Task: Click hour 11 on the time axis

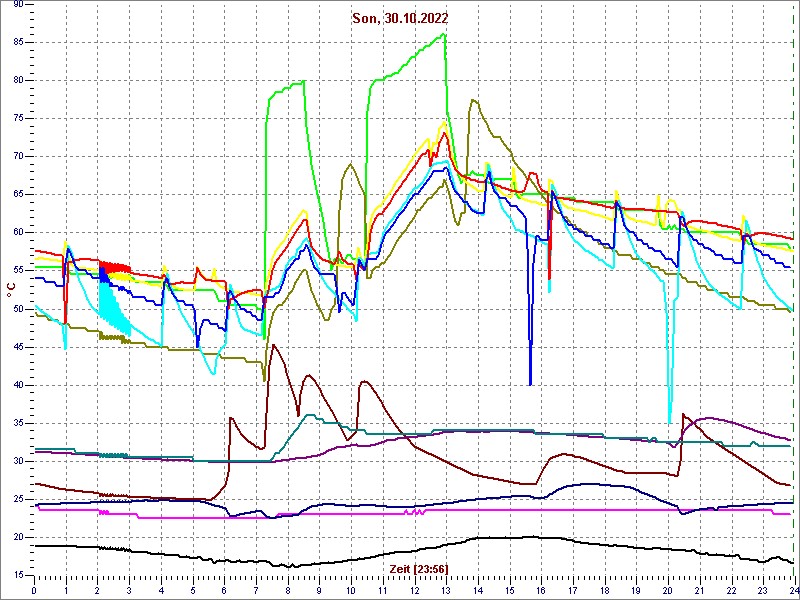Action: click(382, 590)
